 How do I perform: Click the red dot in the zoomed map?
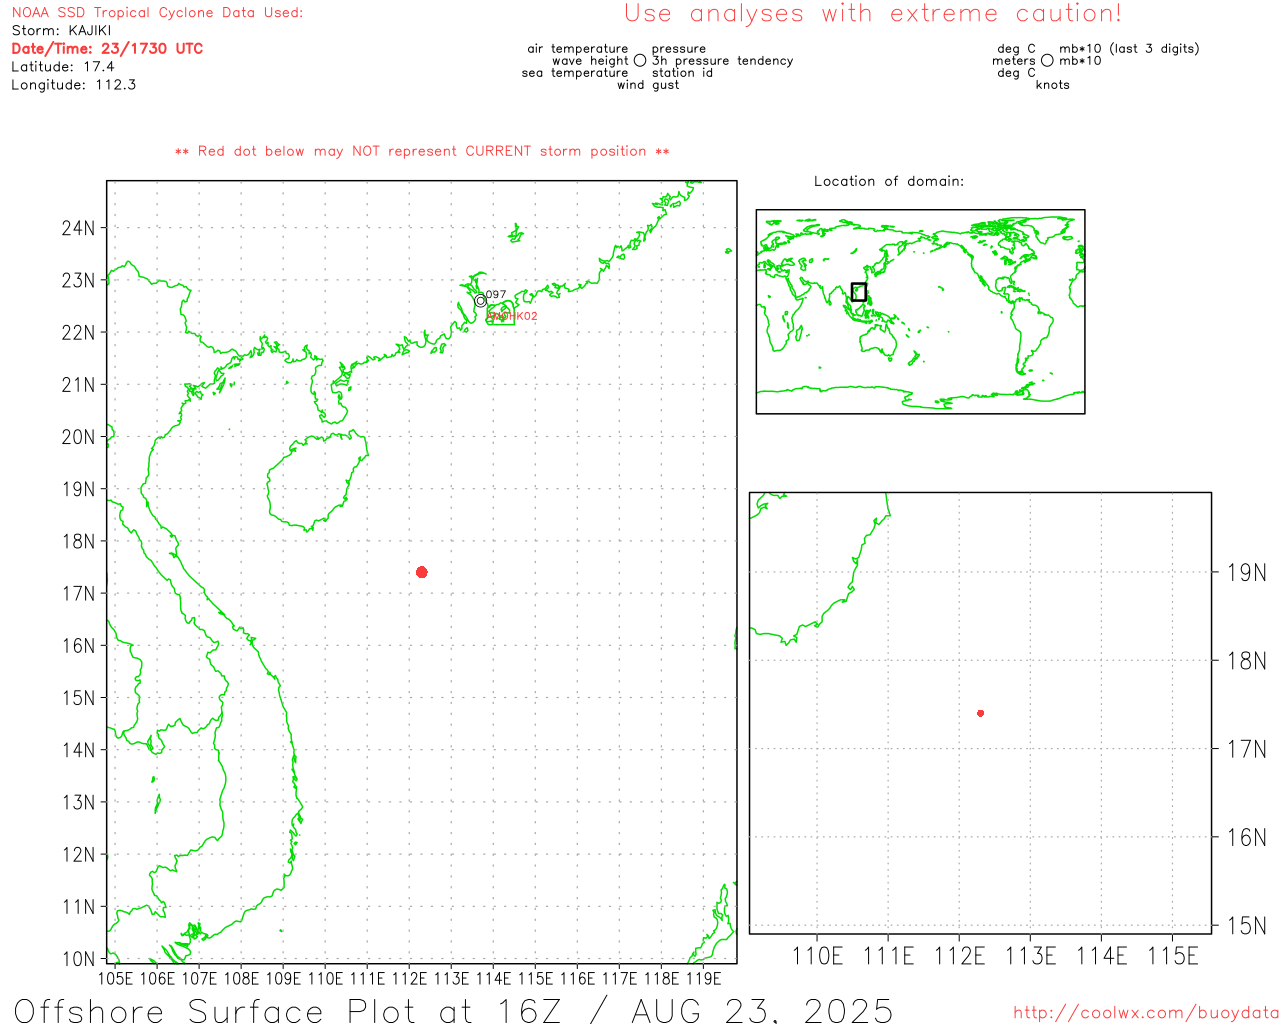point(981,713)
